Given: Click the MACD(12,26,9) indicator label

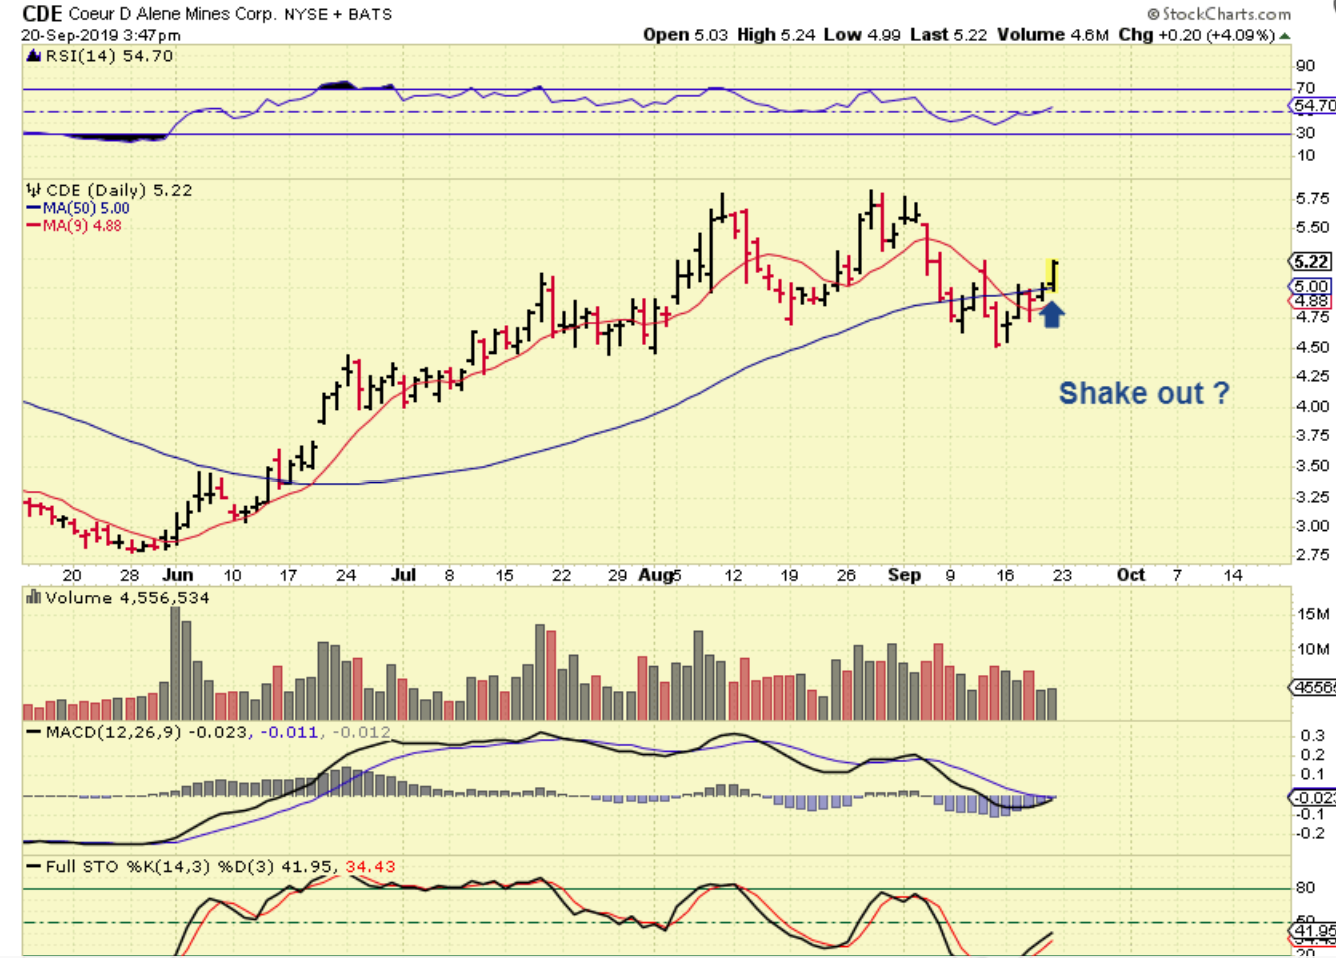Looking at the screenshot, I should tap(114, 732).
